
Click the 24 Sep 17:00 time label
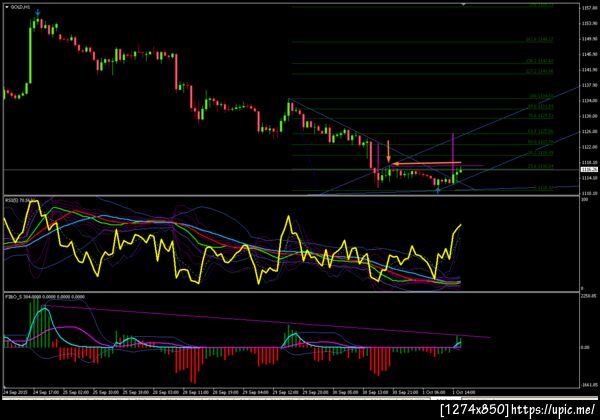(46, 392)
